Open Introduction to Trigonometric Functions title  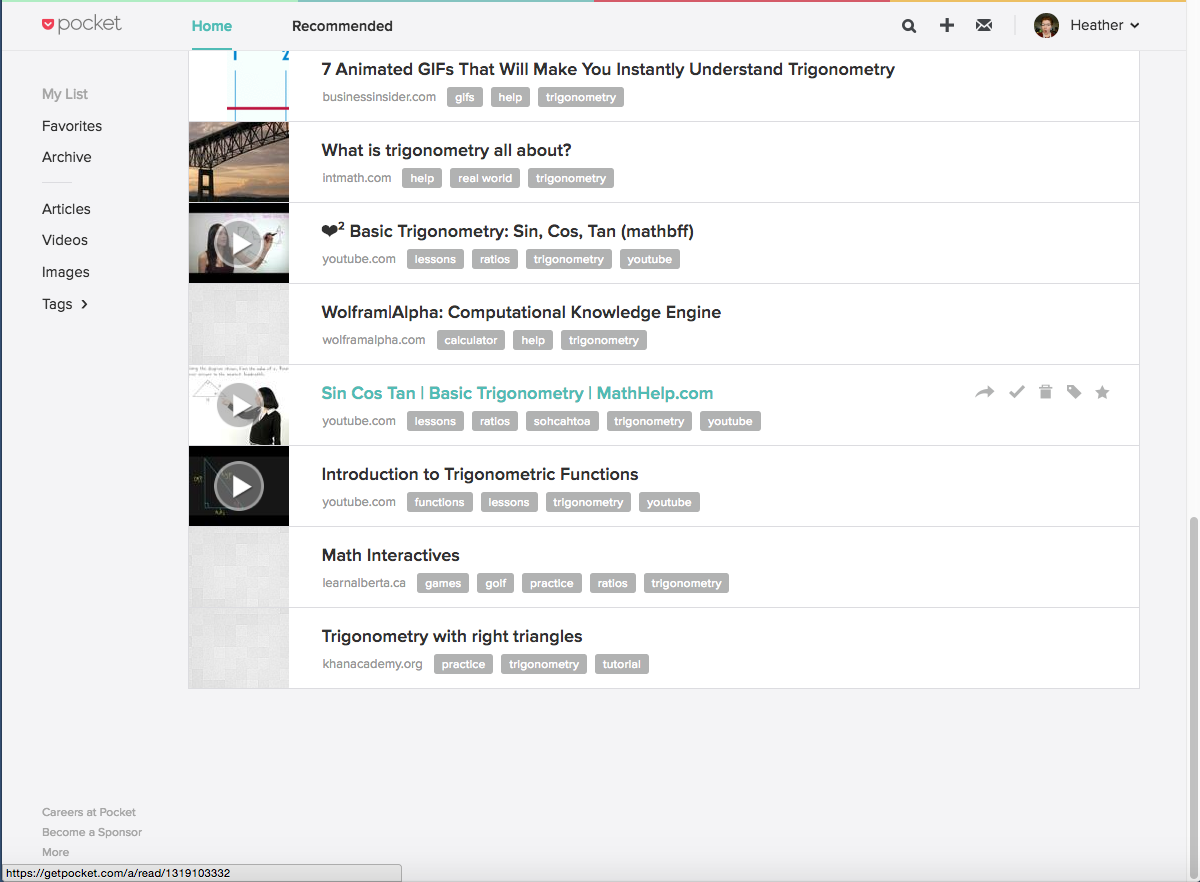(x=480, y=474)
